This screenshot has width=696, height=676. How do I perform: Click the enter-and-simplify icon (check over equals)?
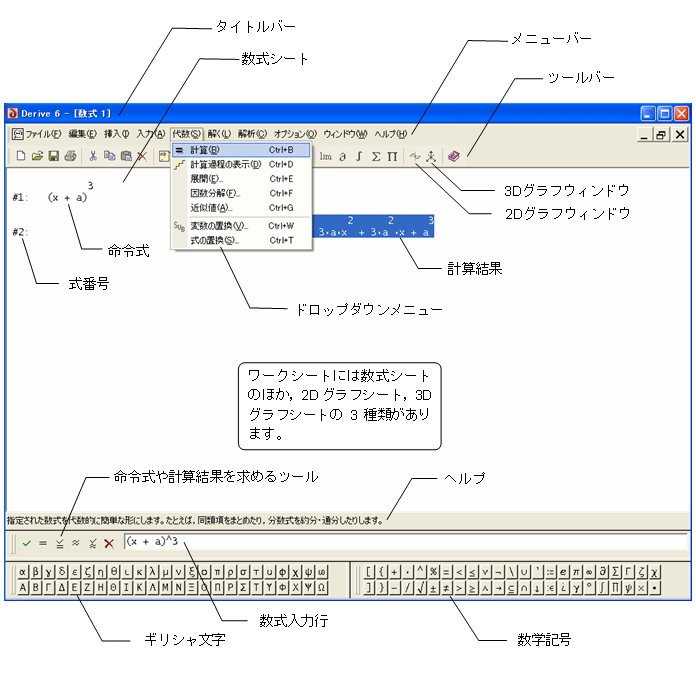[59, 543]
